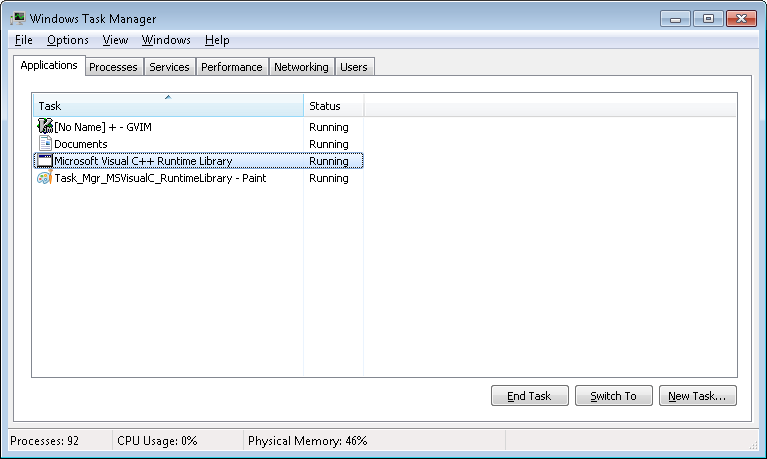Switch to the Networking tab

click(x=301, y=67)
